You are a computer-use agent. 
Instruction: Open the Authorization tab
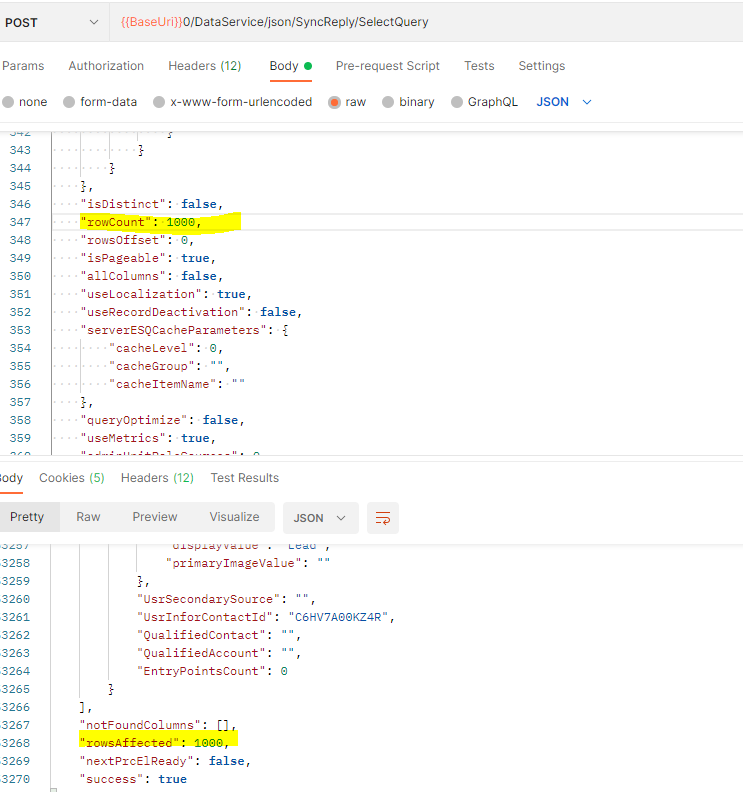[106, 66]
